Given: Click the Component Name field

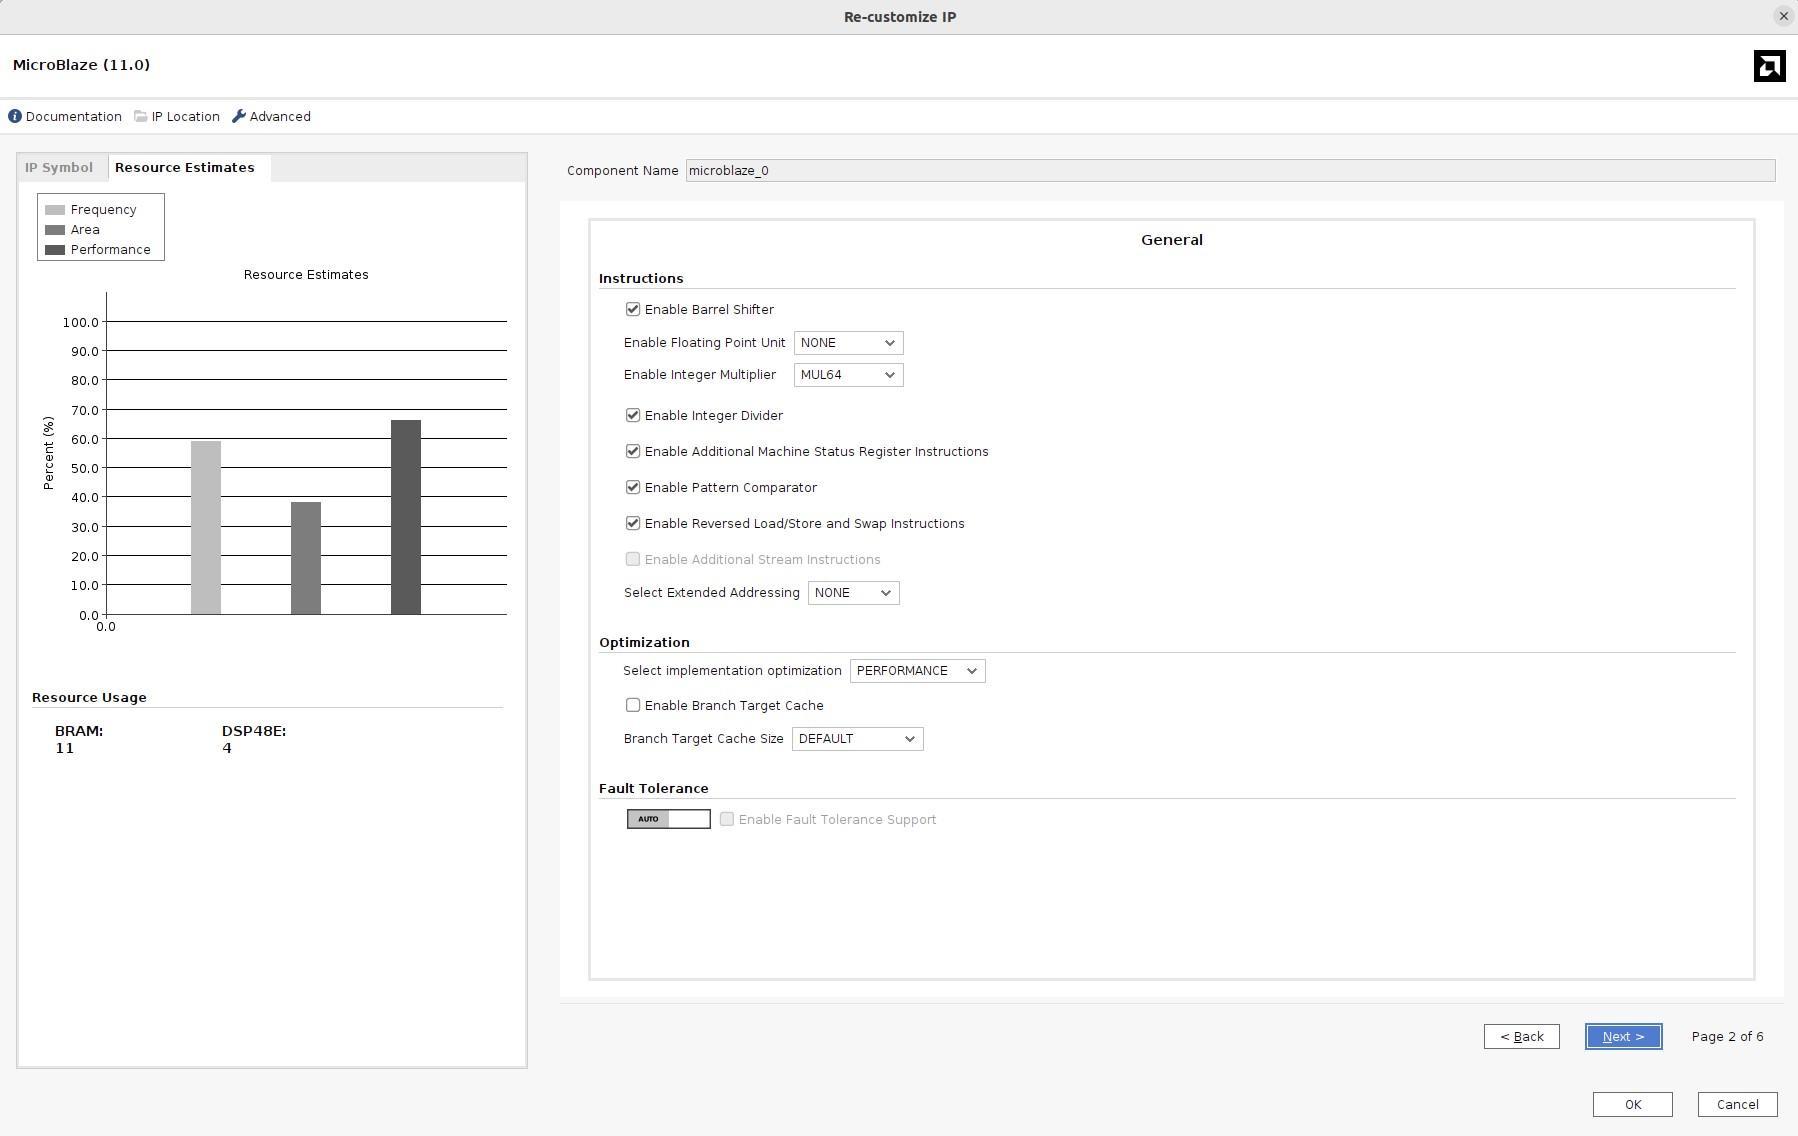Looking at the screenshot, I should click(x=1231, y=171).
